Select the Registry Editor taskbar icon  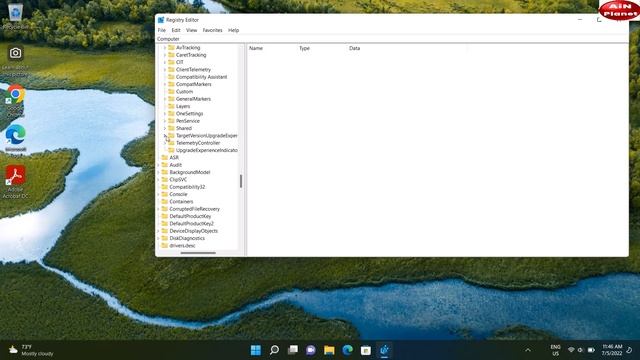point(384,350)
